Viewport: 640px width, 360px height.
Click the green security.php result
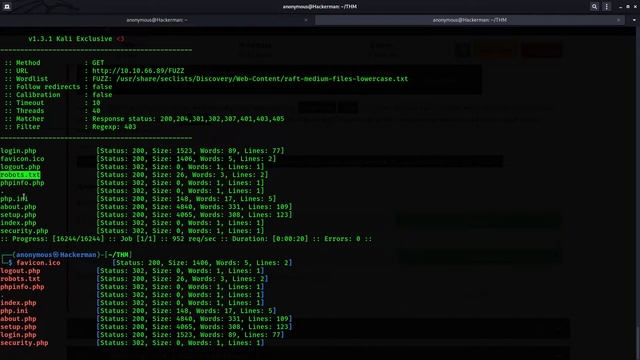(x=24, y=231)
